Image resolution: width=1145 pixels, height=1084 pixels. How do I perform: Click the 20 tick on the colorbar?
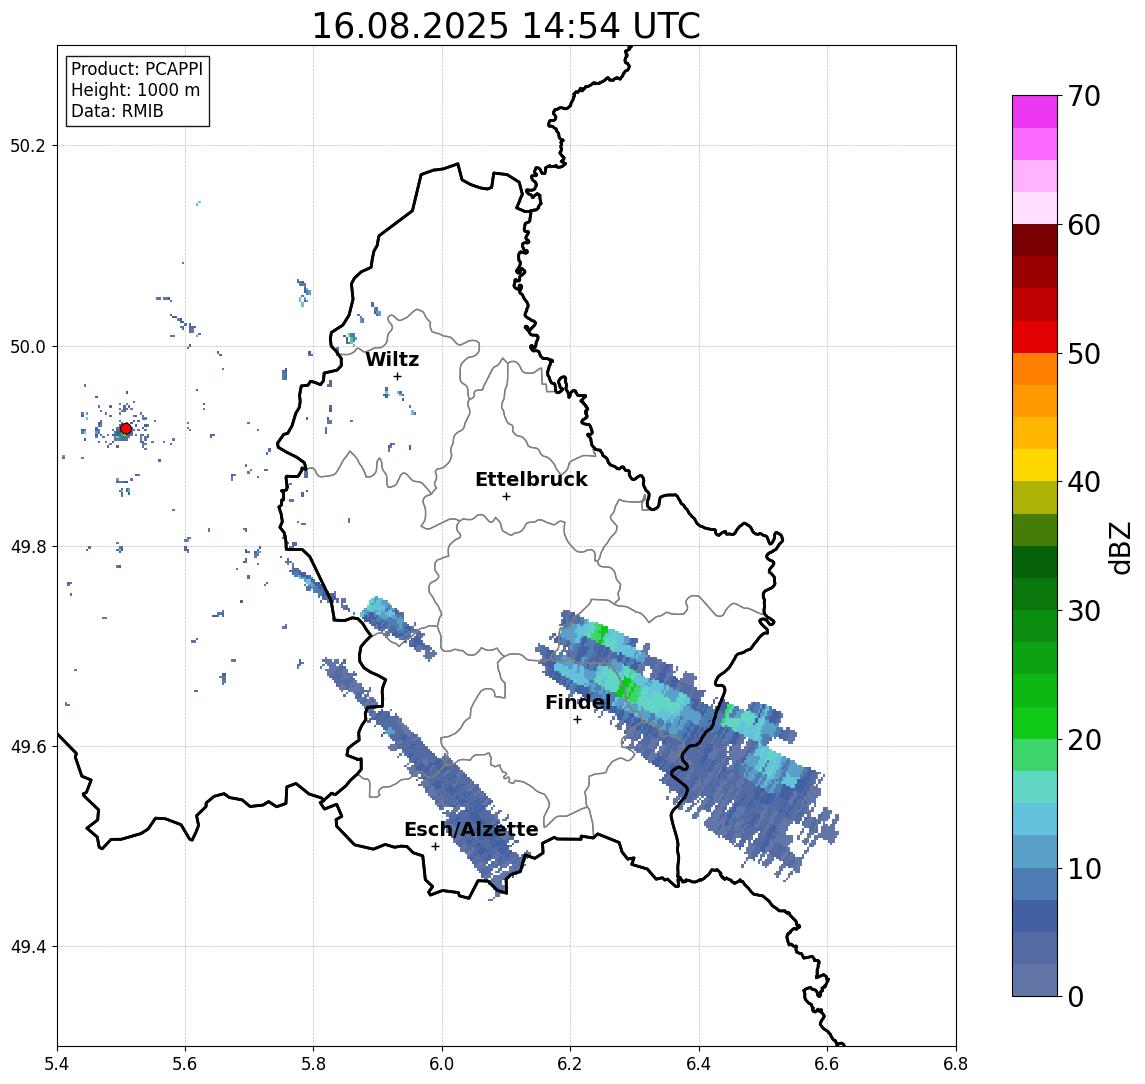tap(1084, 740)
